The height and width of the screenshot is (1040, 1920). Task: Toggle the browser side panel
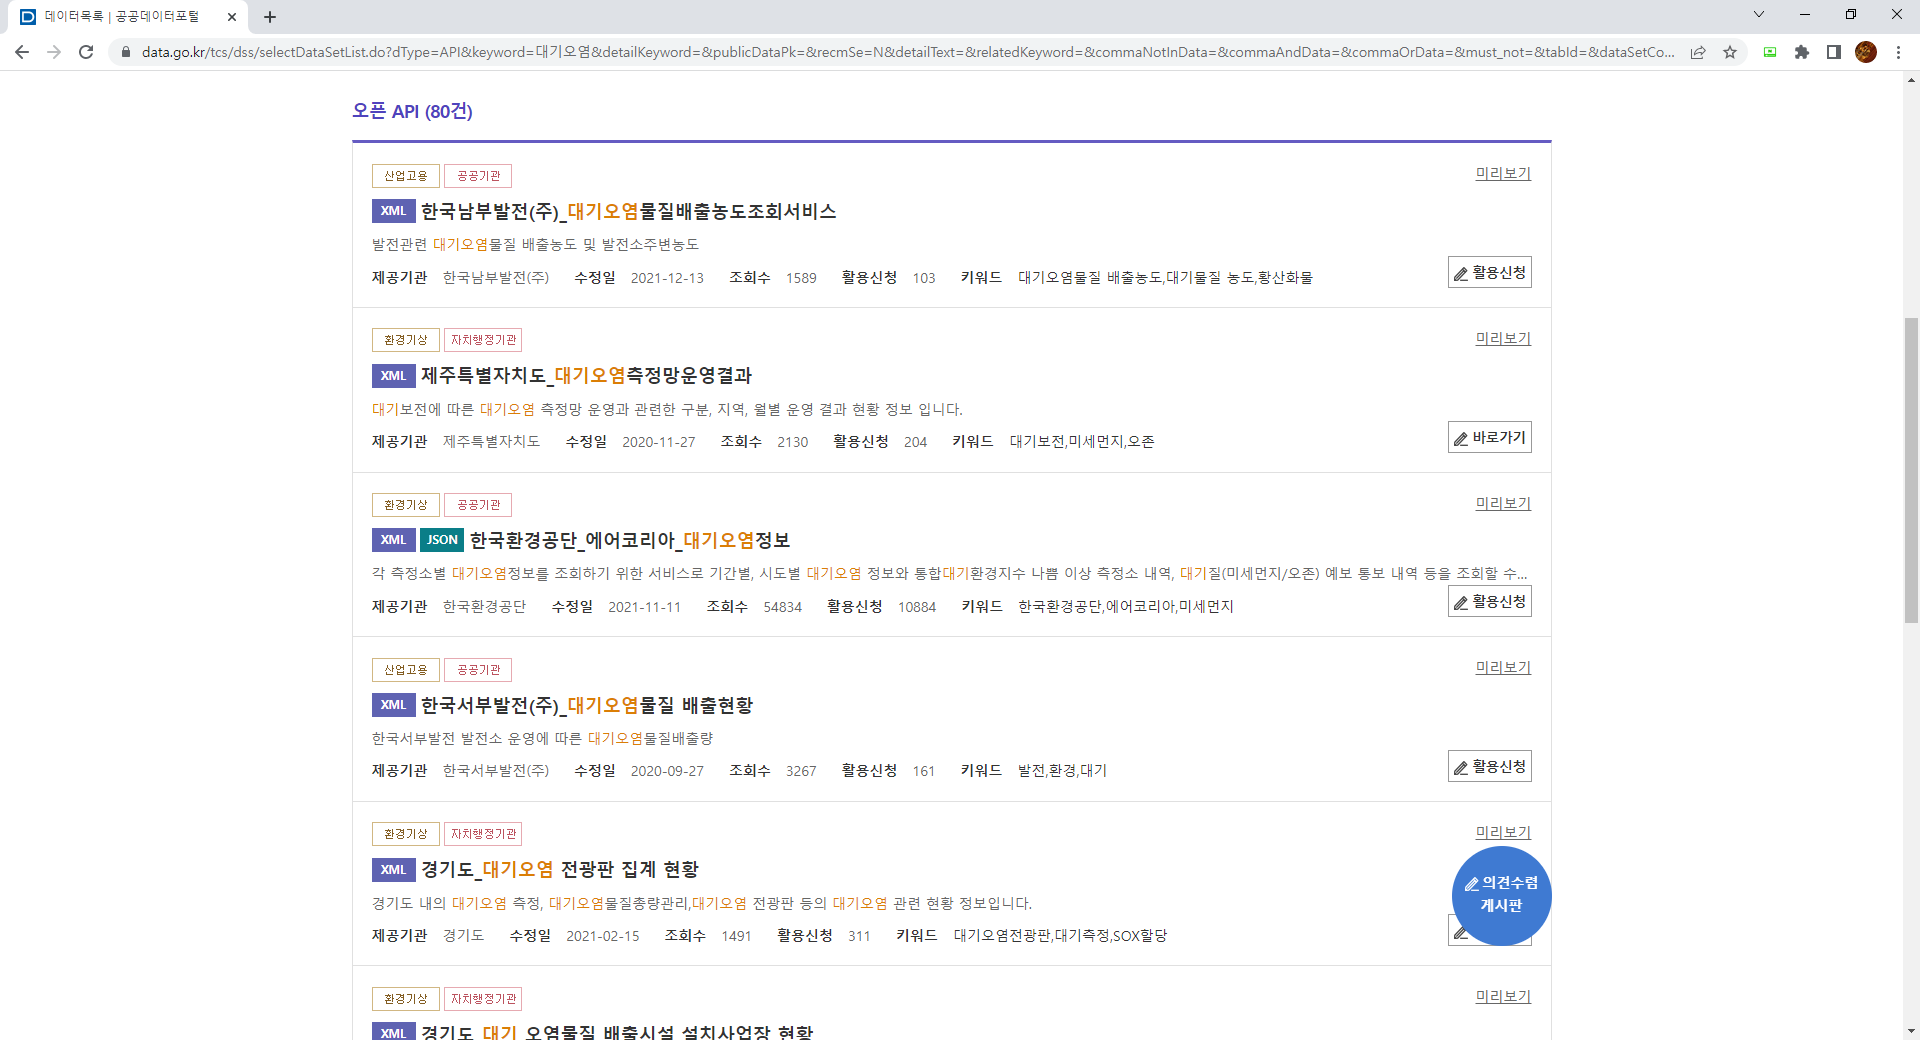[x=1834, y=52]
